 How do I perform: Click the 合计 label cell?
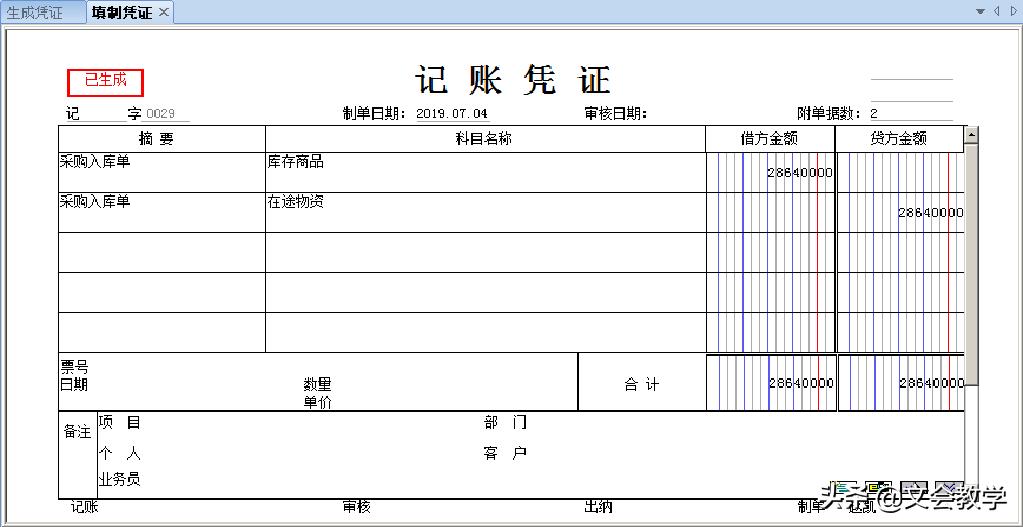642,383
